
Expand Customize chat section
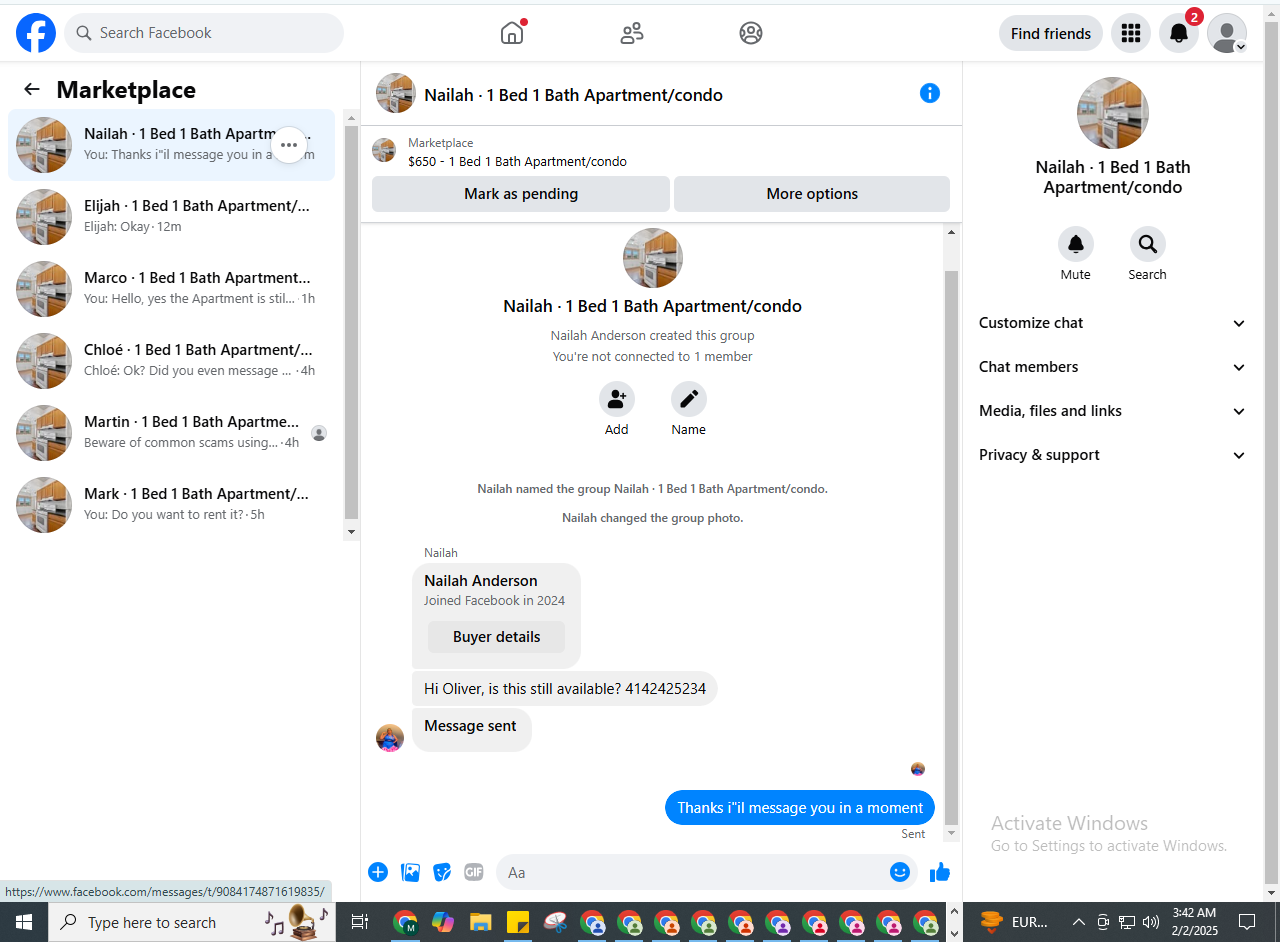pyautogui.click(x=1112, y=323)
